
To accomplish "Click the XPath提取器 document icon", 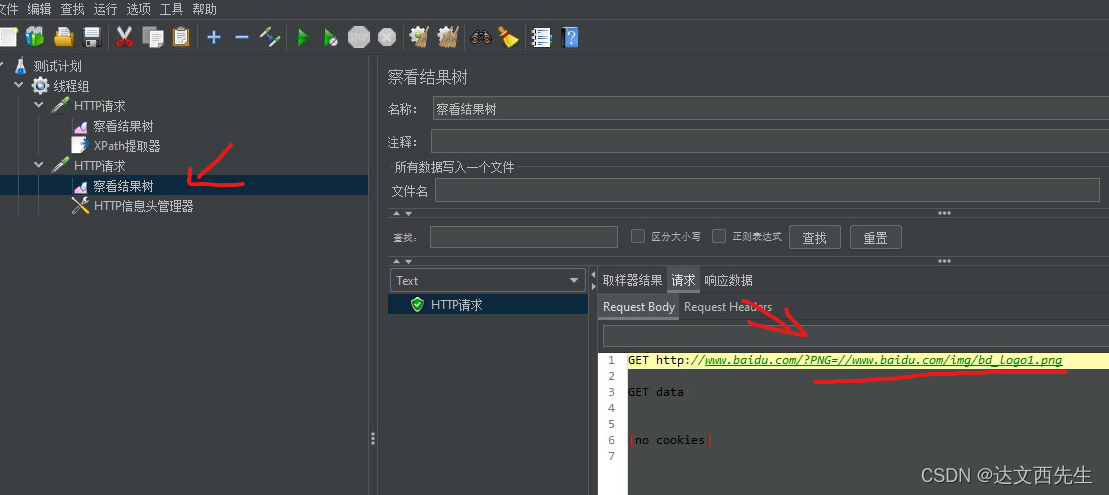I will click(80, 146).
